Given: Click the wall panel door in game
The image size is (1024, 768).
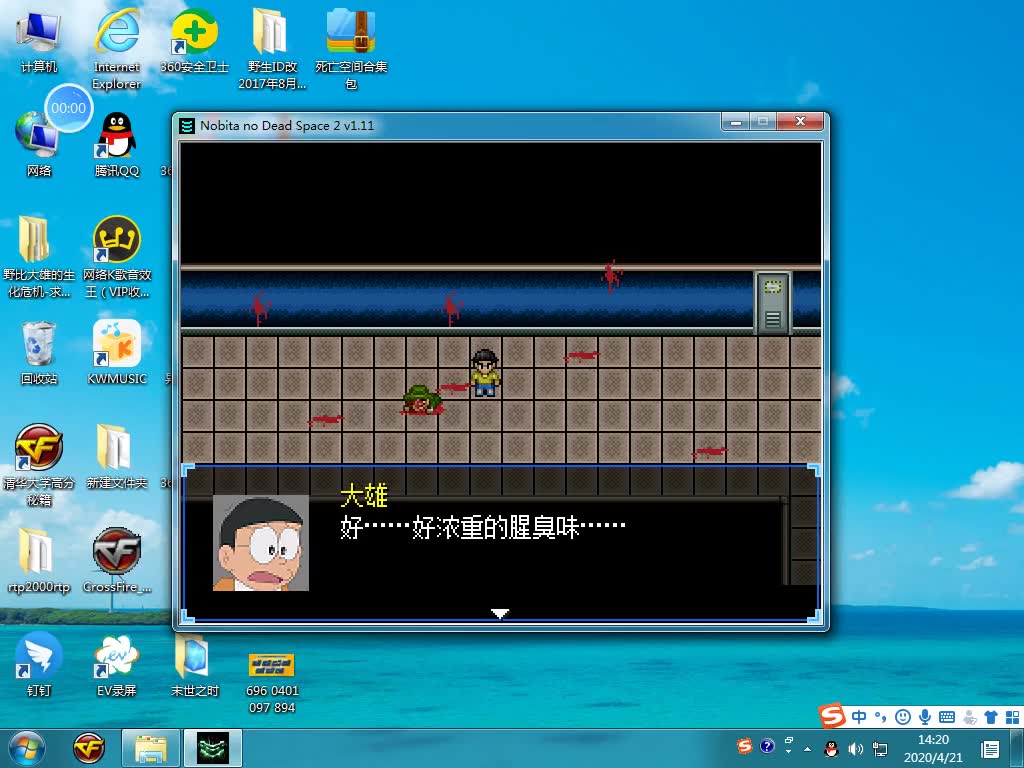Looking at the screenshot, I should (x=772, y=302).
